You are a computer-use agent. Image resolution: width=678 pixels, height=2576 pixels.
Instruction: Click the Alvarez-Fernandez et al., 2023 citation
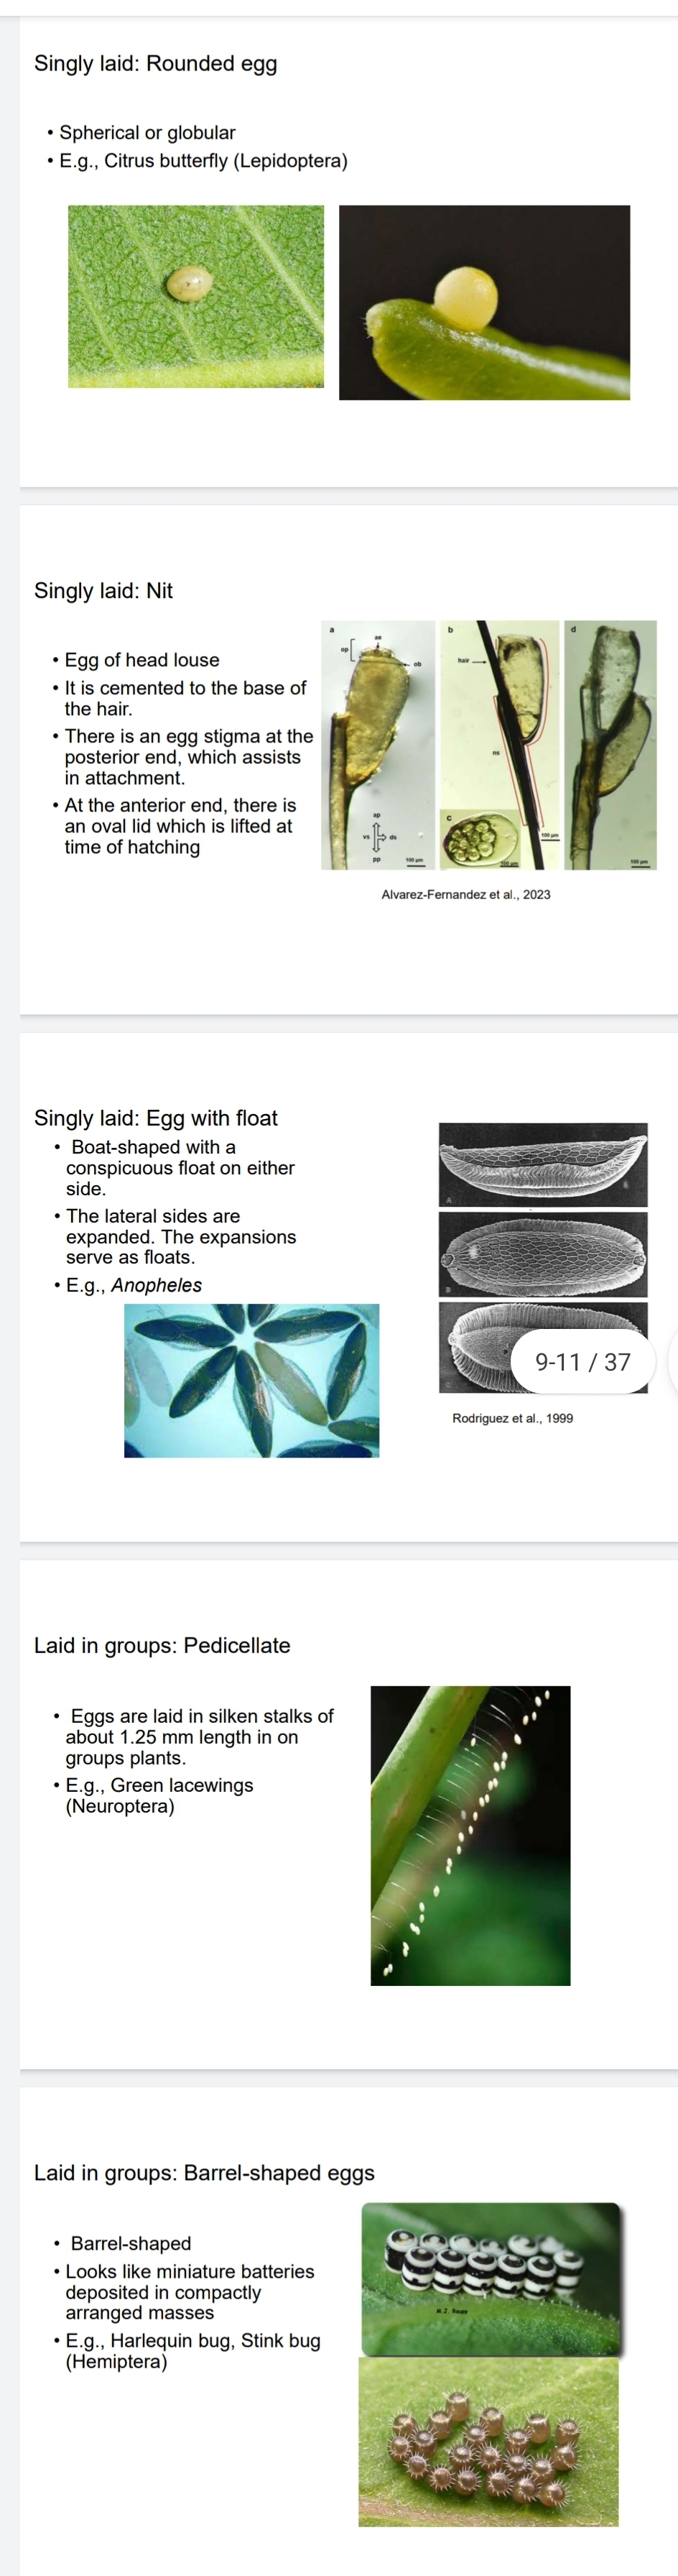tap(466, 894)
